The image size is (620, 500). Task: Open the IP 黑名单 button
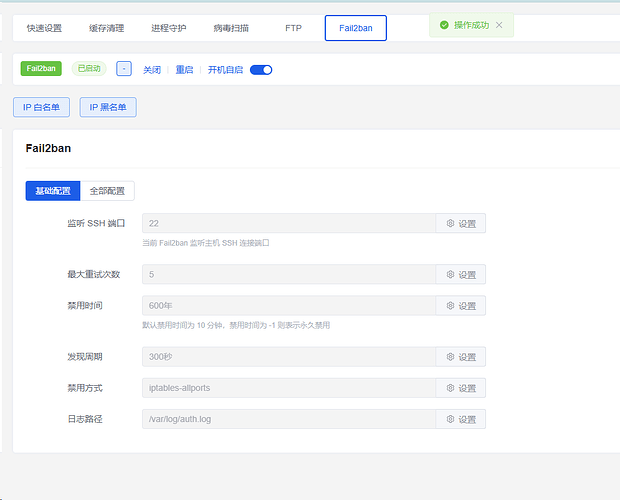pyautogui.click(x=108, y=107)
